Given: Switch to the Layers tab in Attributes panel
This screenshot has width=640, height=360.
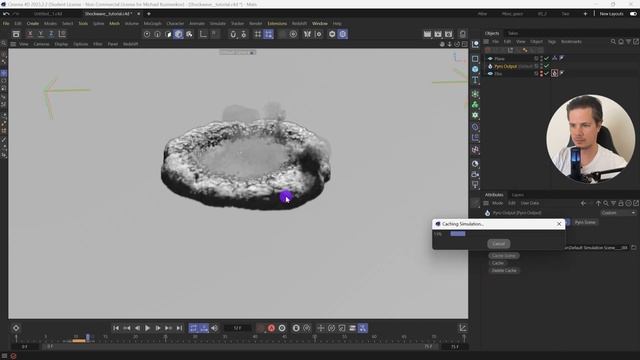Looking at the screenshot, I should 518,195.
